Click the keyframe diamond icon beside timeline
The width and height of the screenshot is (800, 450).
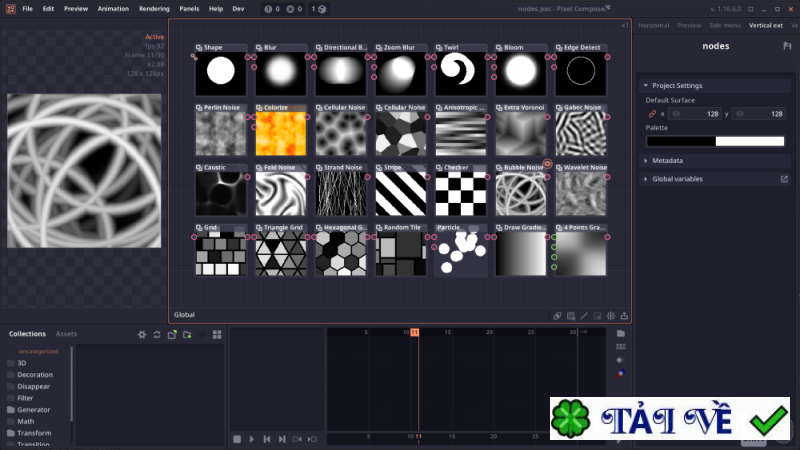(x=620, y=359)
